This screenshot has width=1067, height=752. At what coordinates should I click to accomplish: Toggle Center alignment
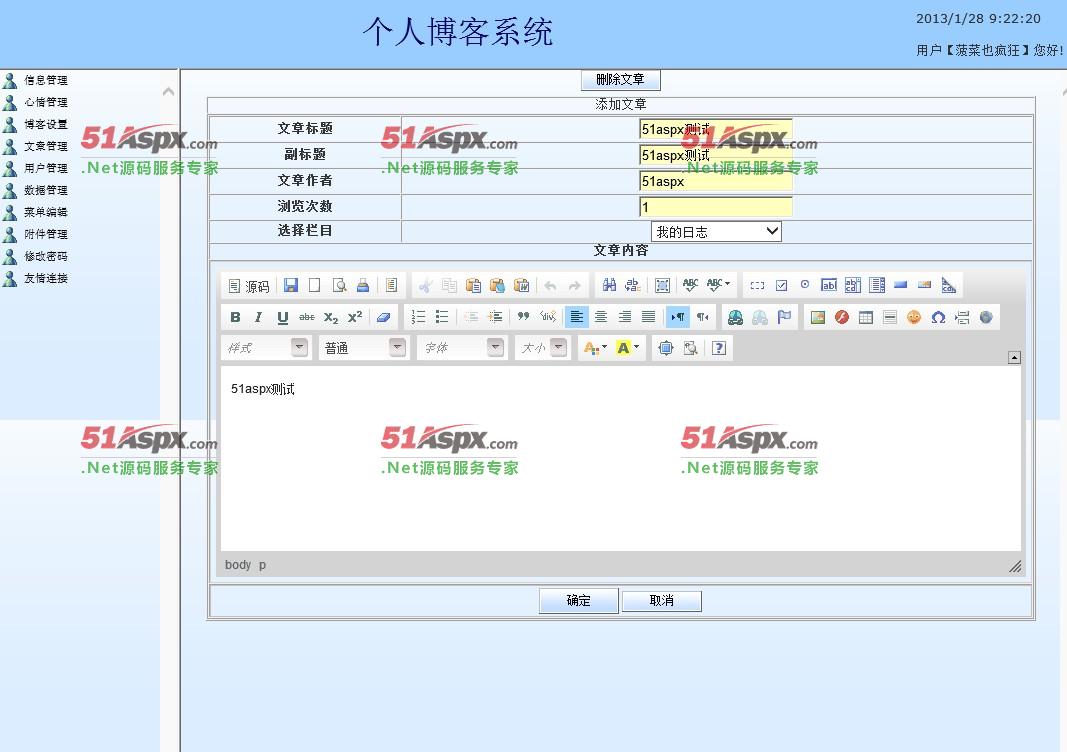point(601,317)
